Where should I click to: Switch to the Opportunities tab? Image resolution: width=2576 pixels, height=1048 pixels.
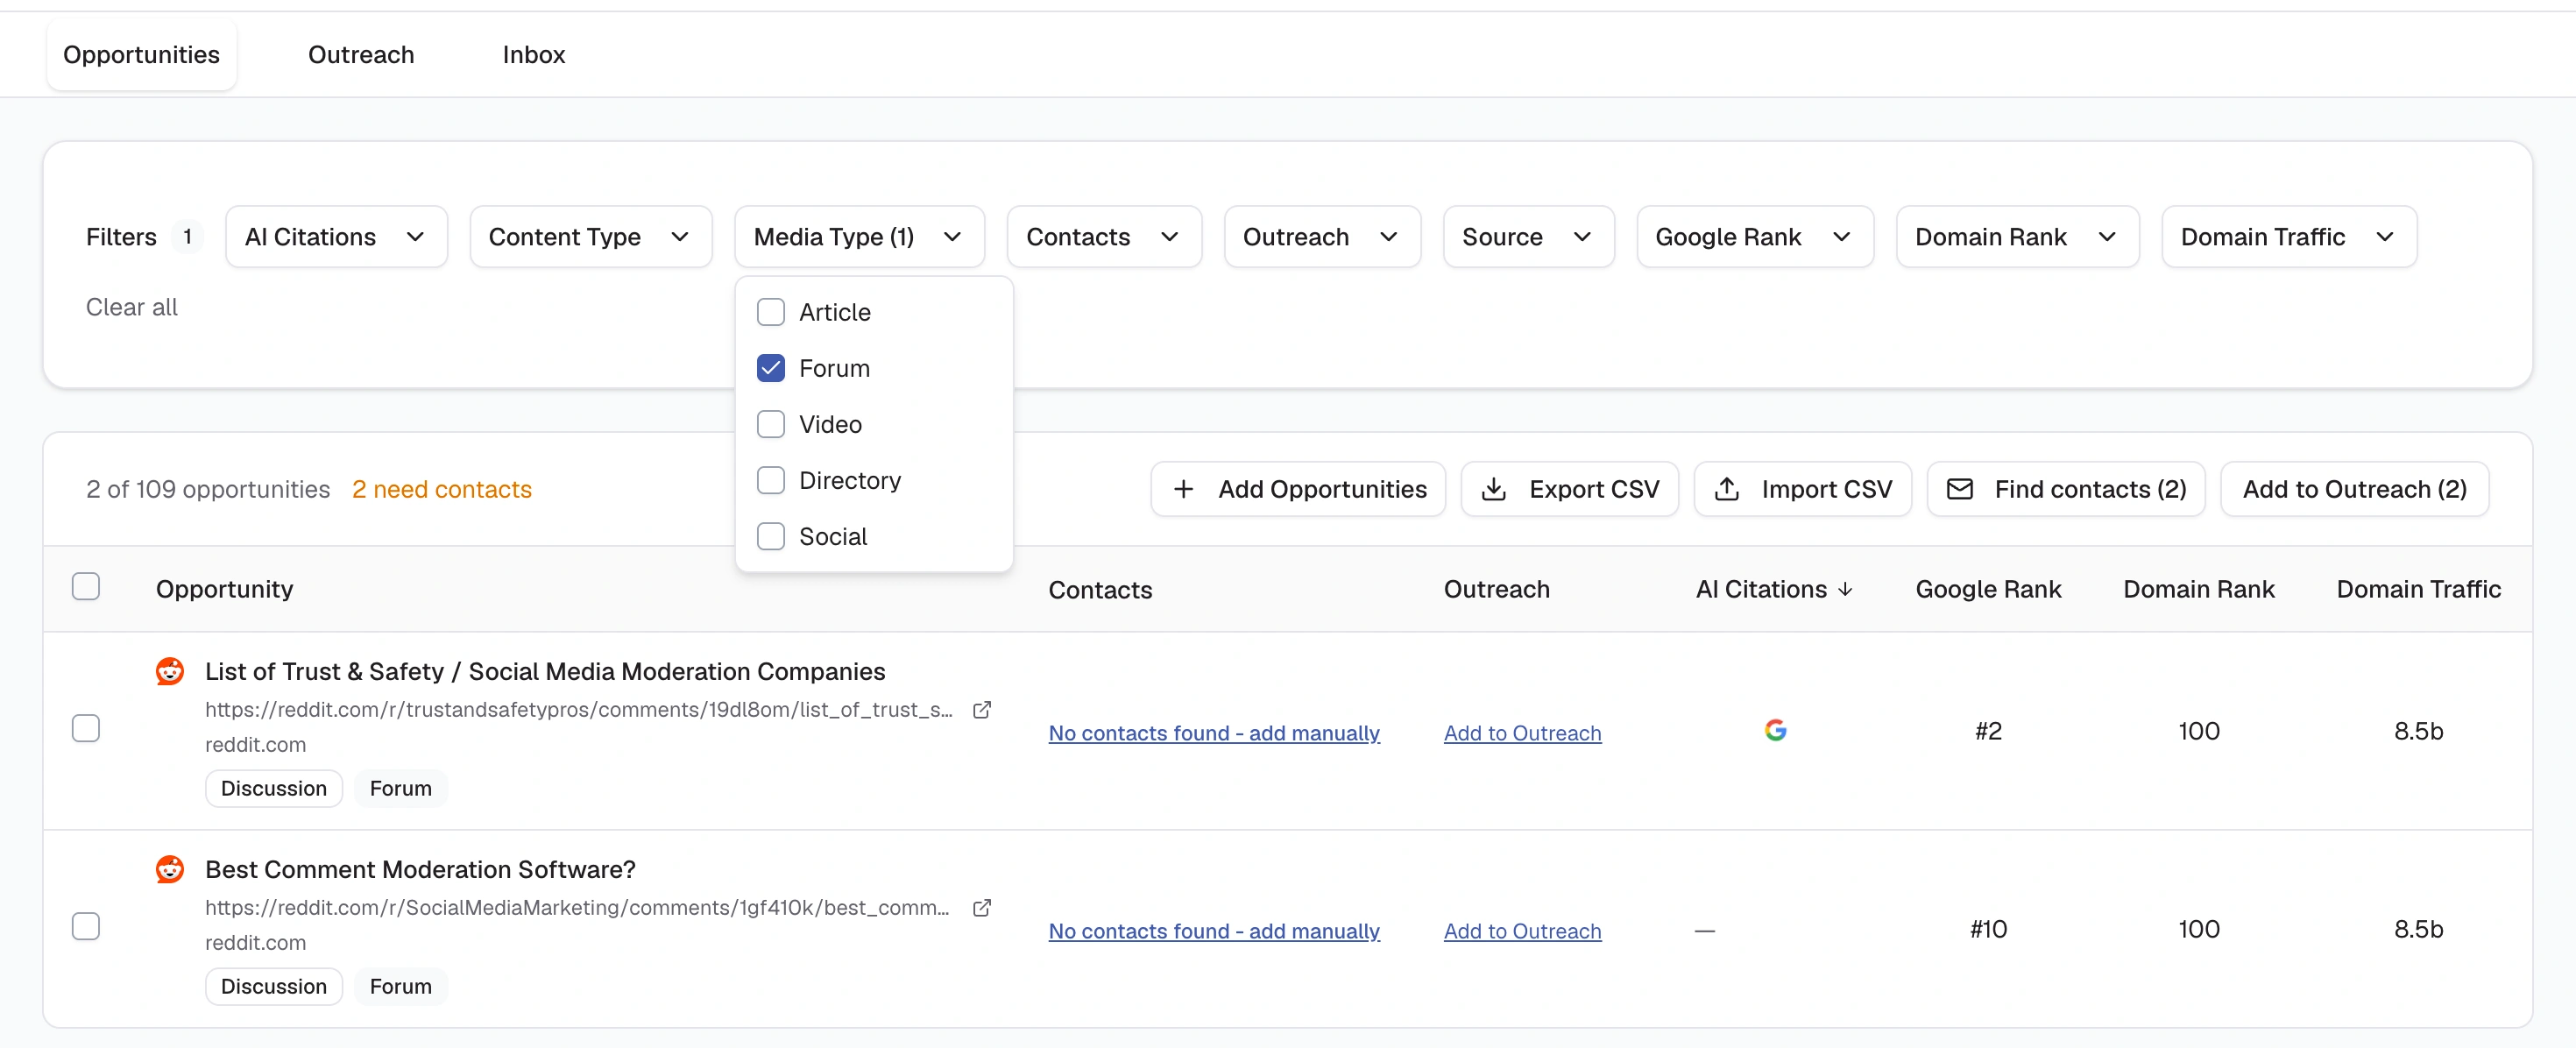pyautogui.click(x=141, y=54)
